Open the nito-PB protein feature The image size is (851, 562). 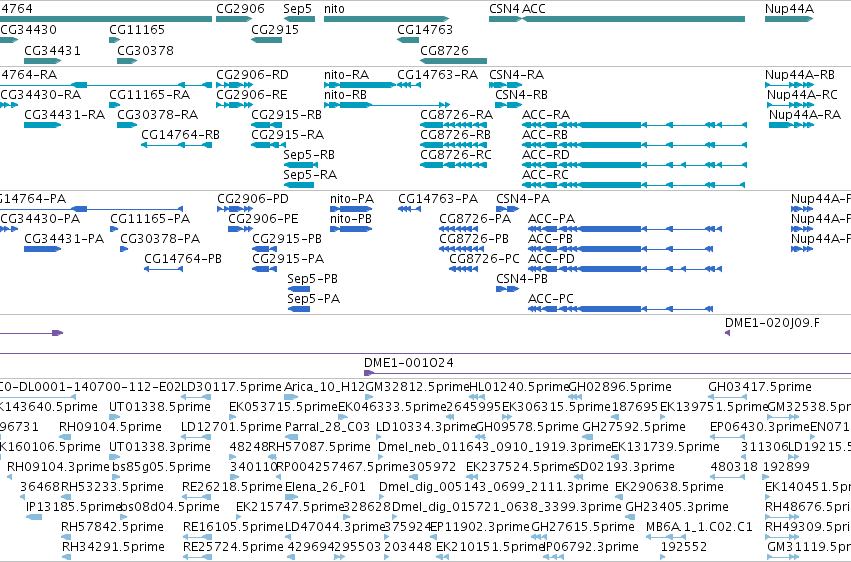pos(351,219)
